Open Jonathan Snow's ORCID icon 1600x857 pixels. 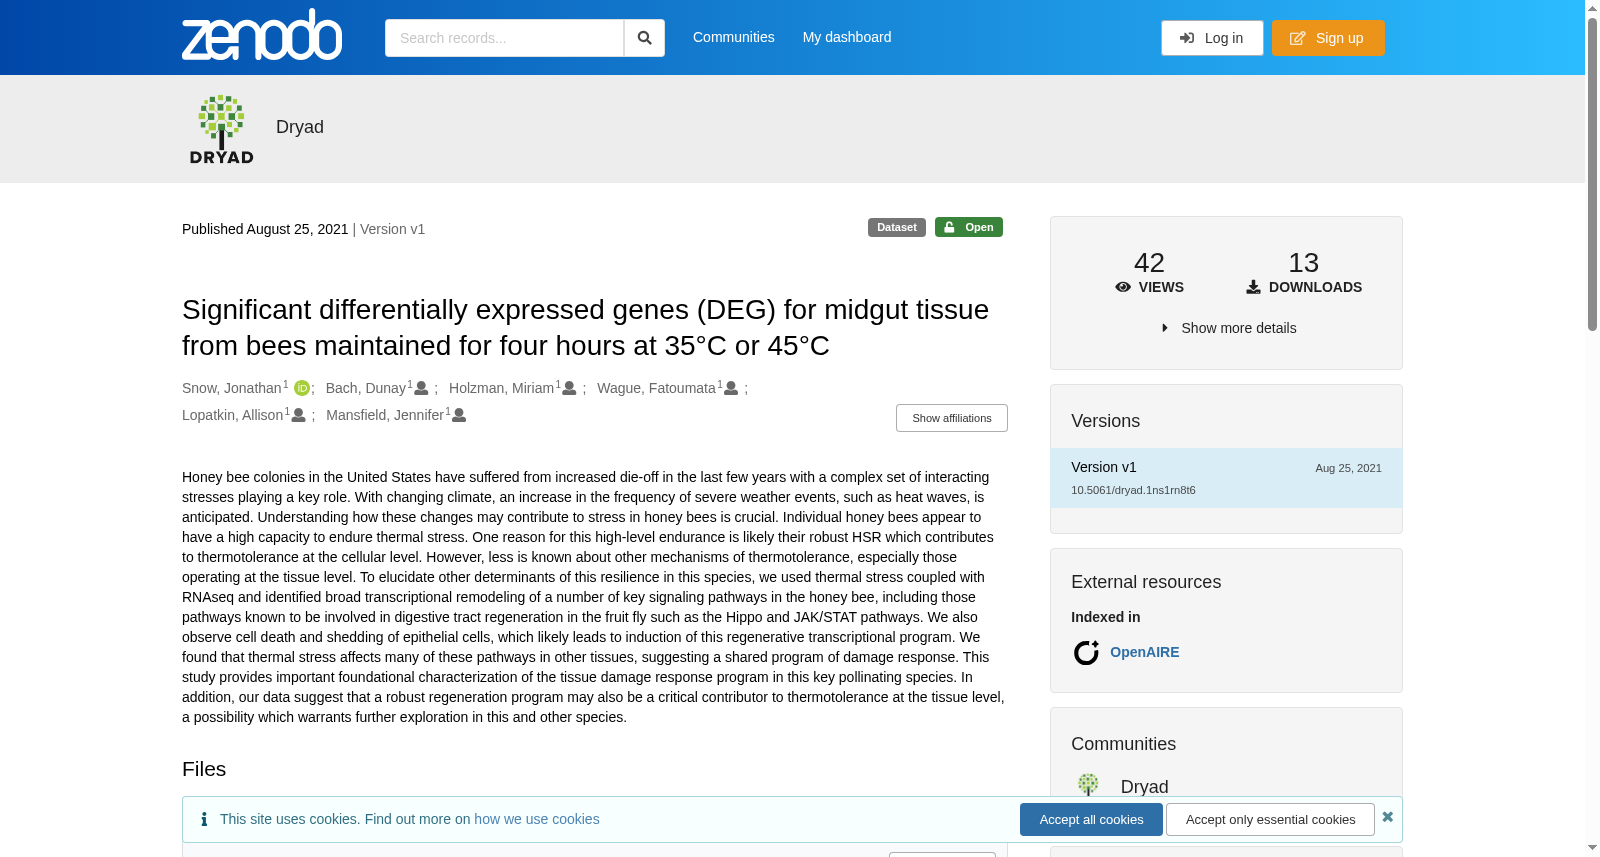(x=301, y=388)
